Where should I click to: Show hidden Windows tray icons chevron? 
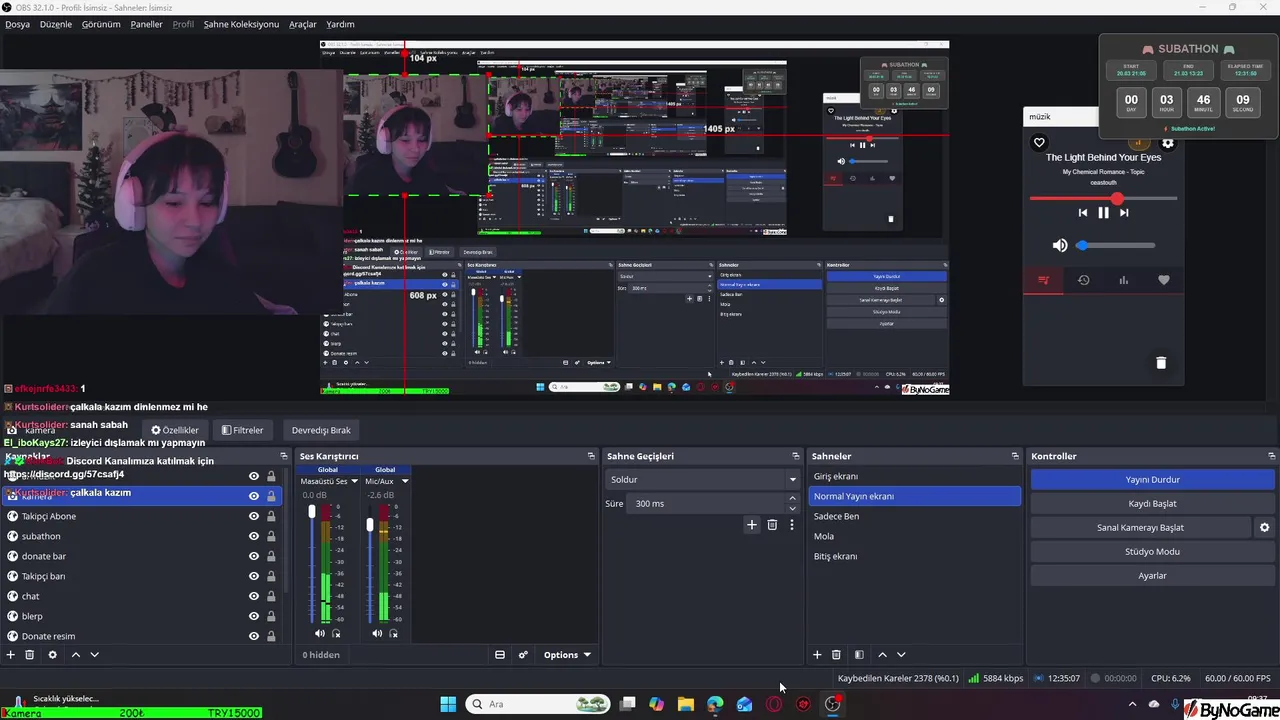point(1132,704)
